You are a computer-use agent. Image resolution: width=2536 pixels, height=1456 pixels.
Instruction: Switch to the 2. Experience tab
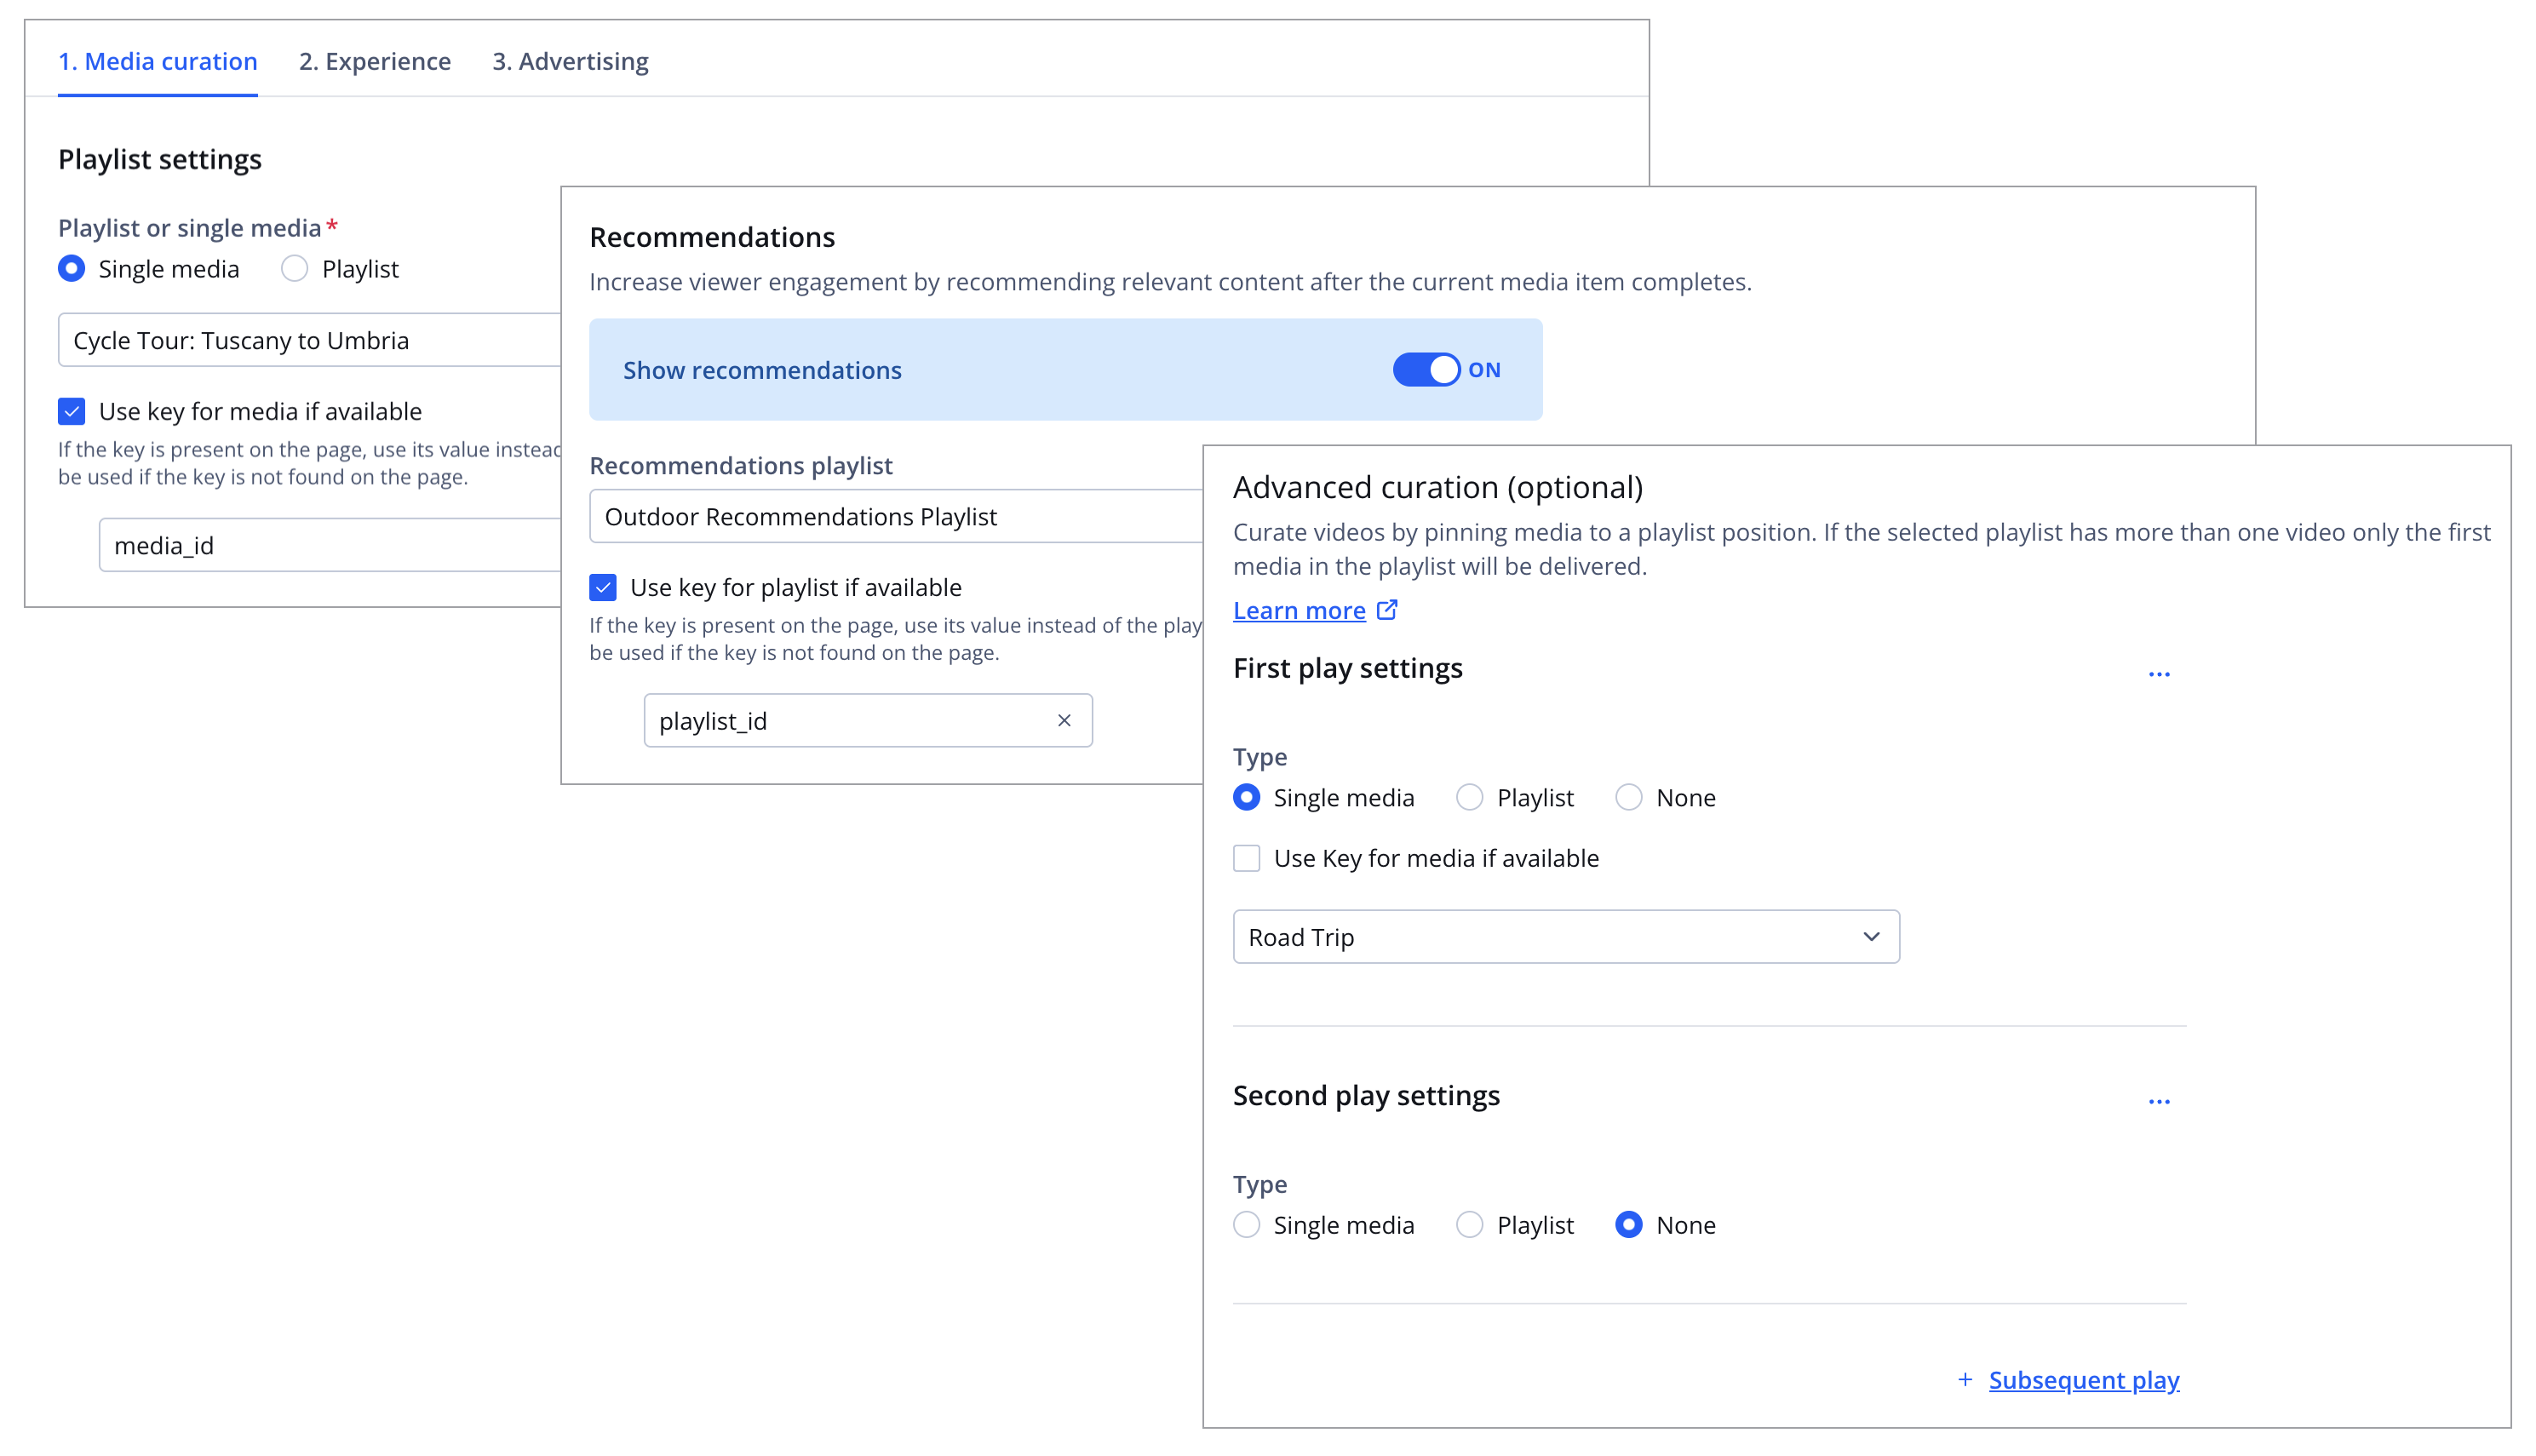[x=375, y=62]
